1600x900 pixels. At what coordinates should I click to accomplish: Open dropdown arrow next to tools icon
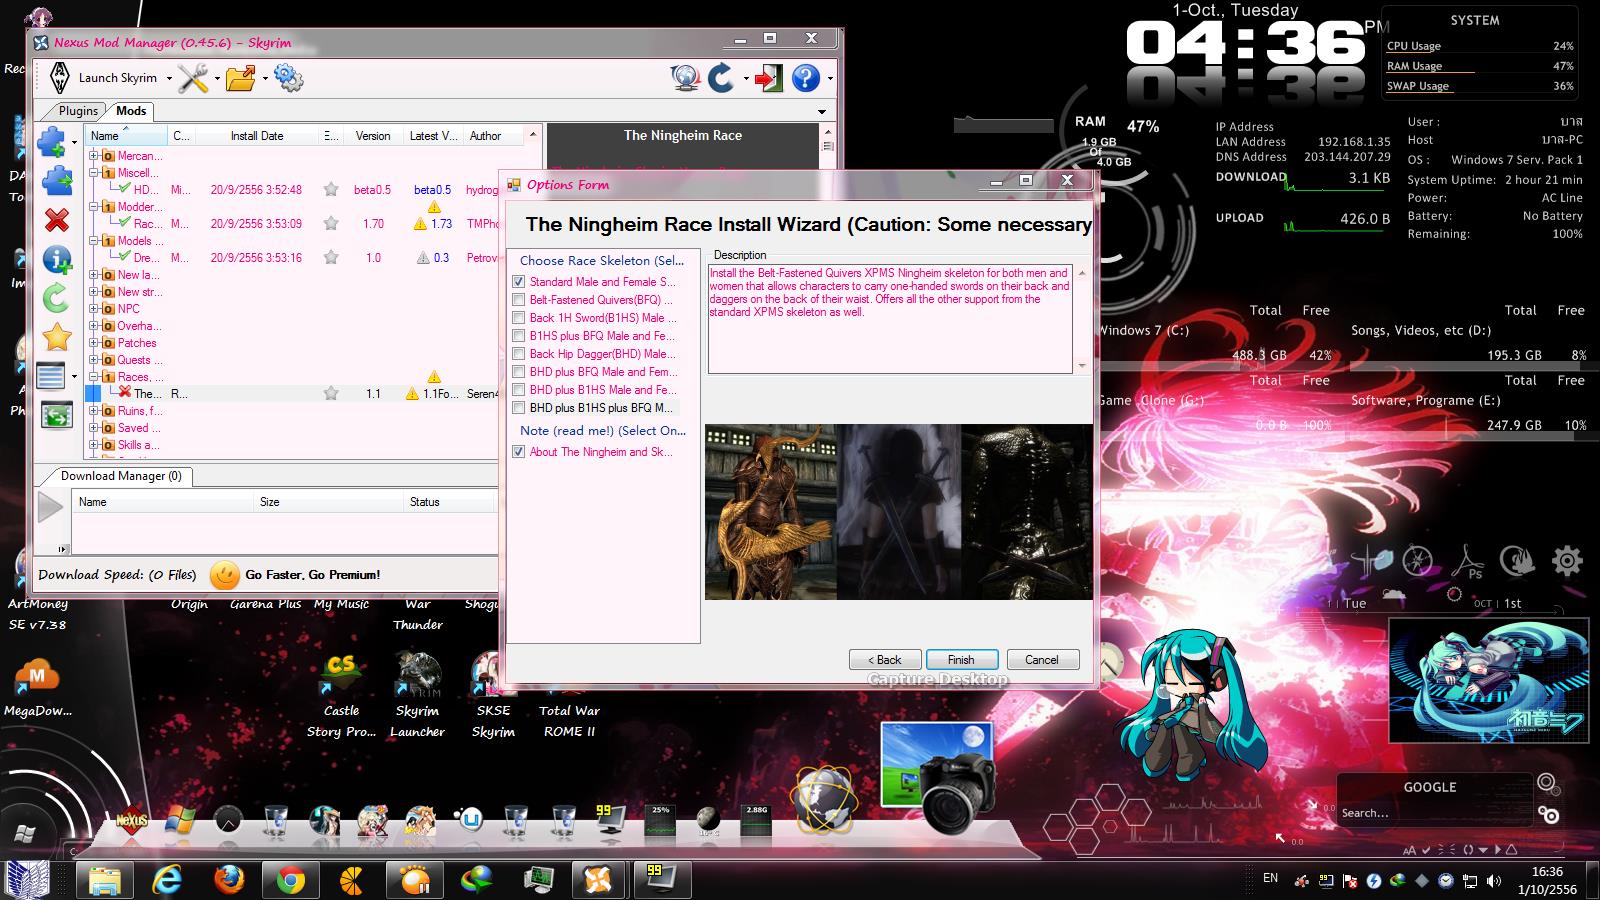tap(216, 78)
